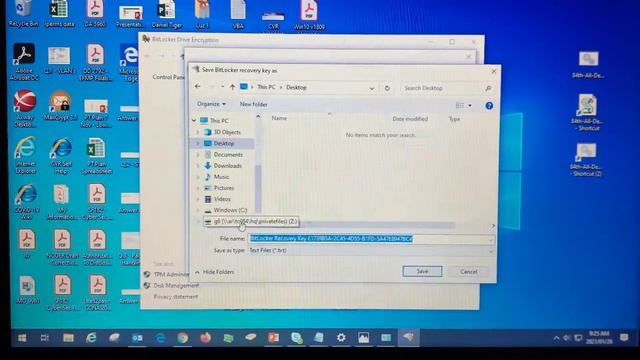The height and width of the screenshot is (360, 640).
Task: Open the Adobe Acrobat DC desktop icon
Action: [24, 61]
